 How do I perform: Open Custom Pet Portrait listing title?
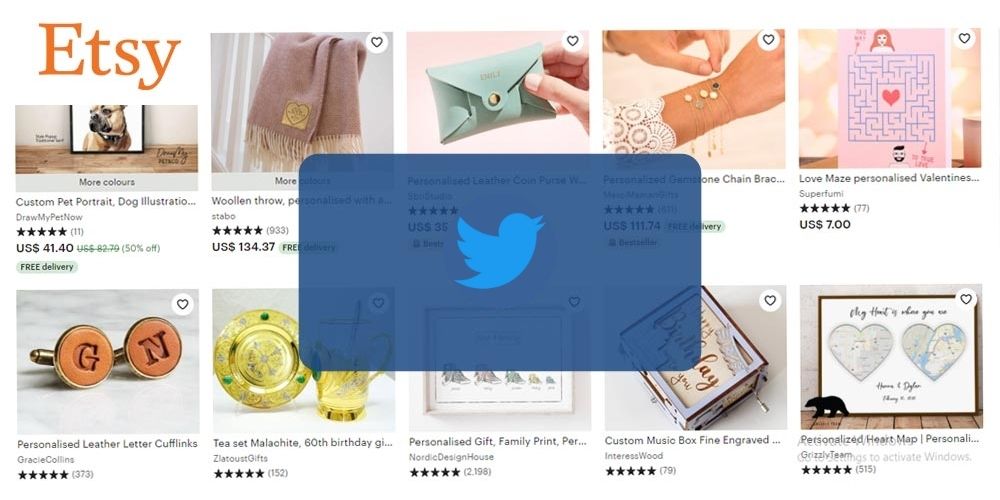(106, 202)
